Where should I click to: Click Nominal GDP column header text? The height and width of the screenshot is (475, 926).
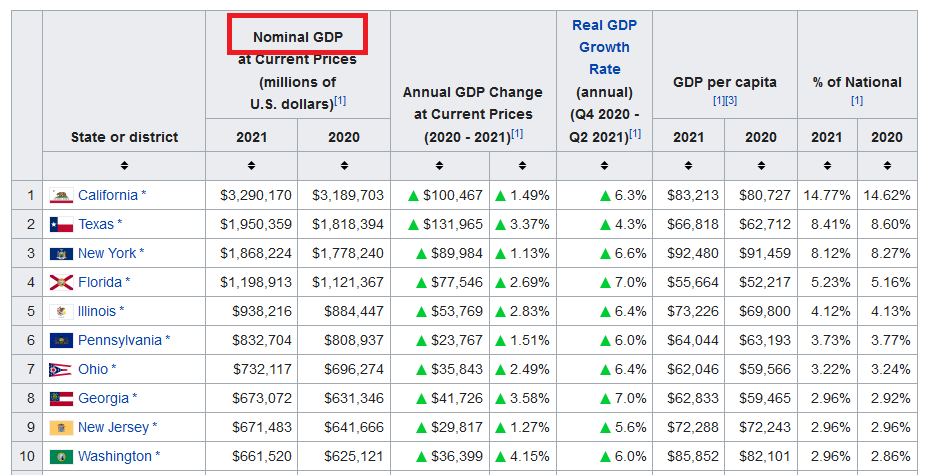click(297, 37)
